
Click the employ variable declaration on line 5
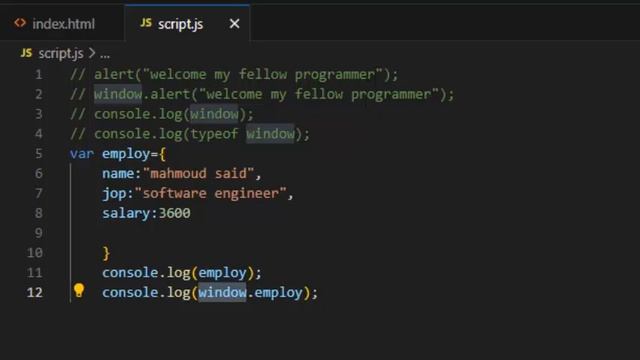(126, 154)
